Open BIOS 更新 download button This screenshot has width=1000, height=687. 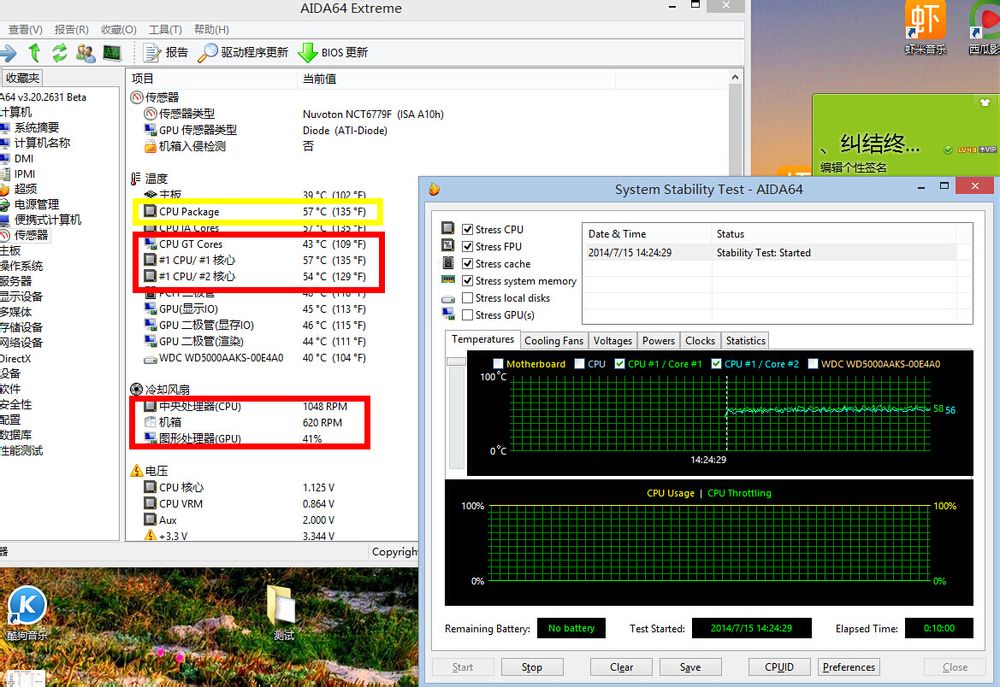coord(333,52)
